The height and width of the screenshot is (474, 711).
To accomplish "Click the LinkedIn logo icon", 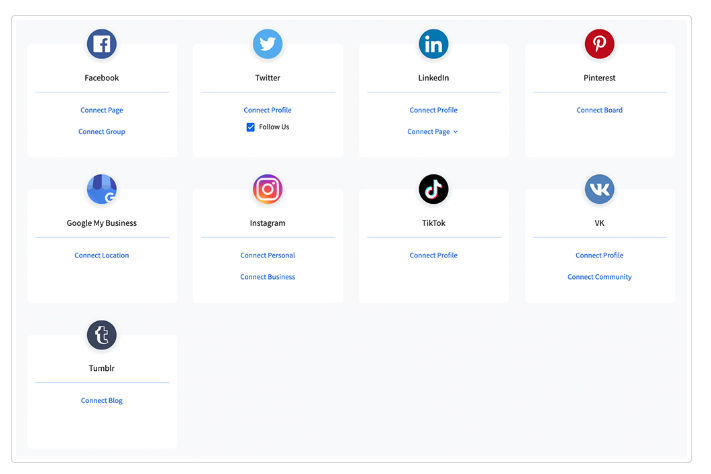I will click(x=433, y=44).
